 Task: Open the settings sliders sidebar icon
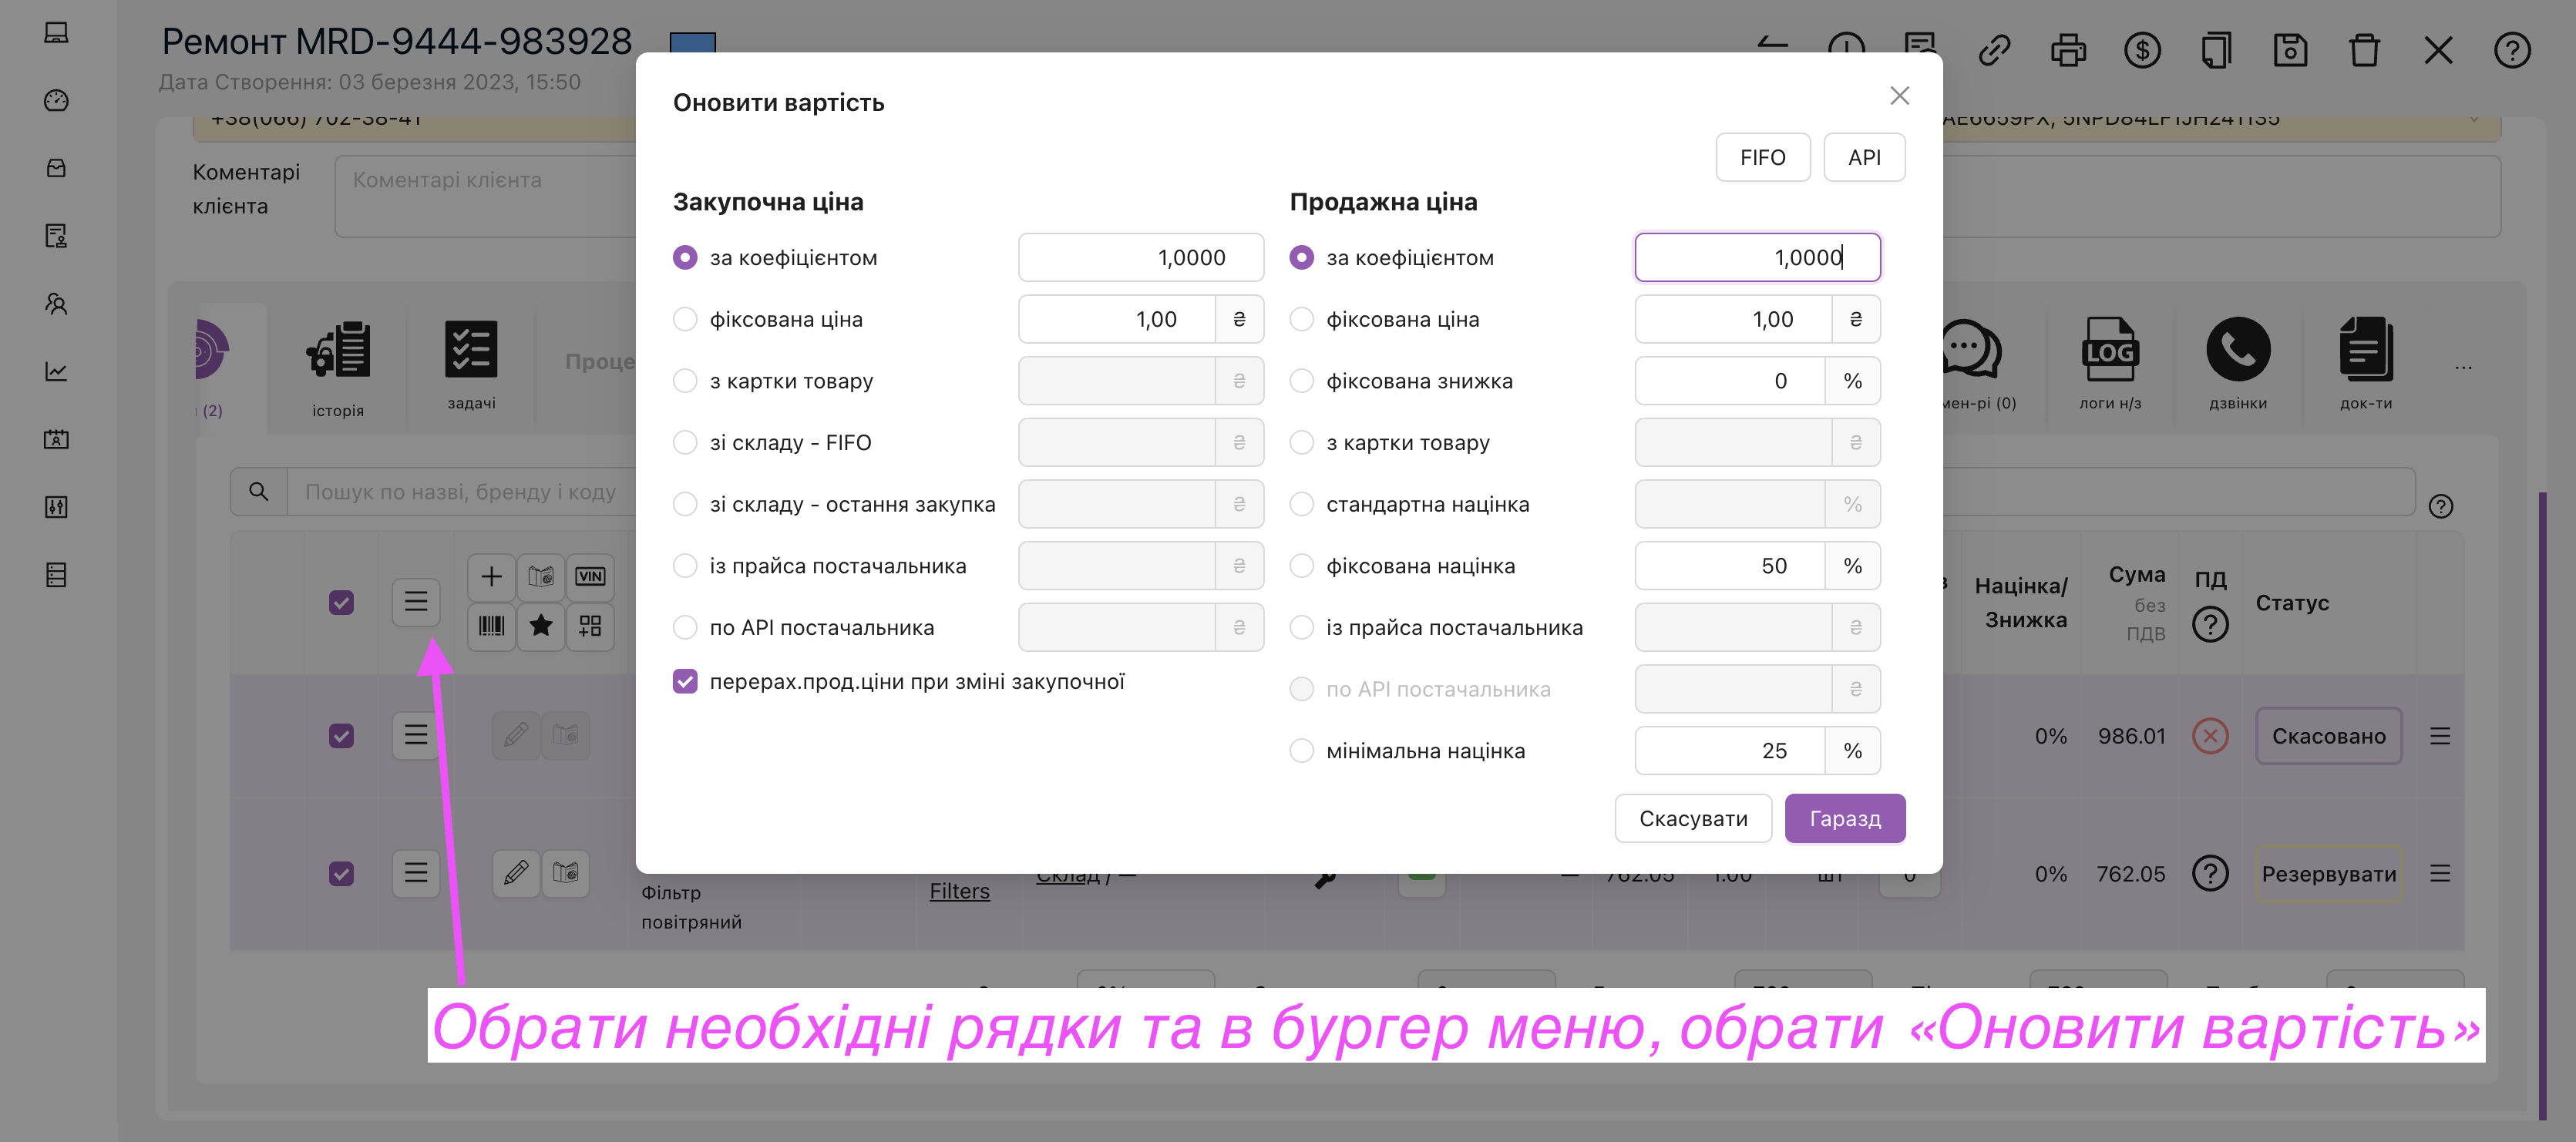click(56, 507)
